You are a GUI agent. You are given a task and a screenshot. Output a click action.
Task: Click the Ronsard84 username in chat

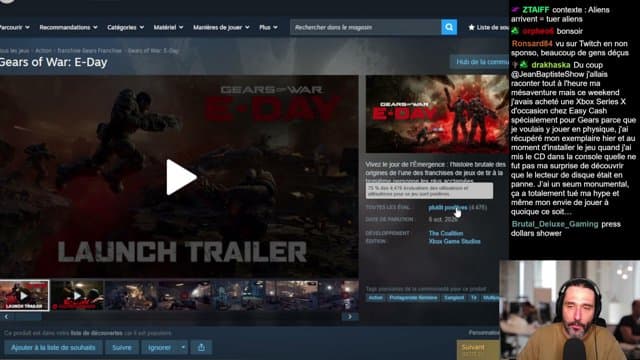coord(532,44)
